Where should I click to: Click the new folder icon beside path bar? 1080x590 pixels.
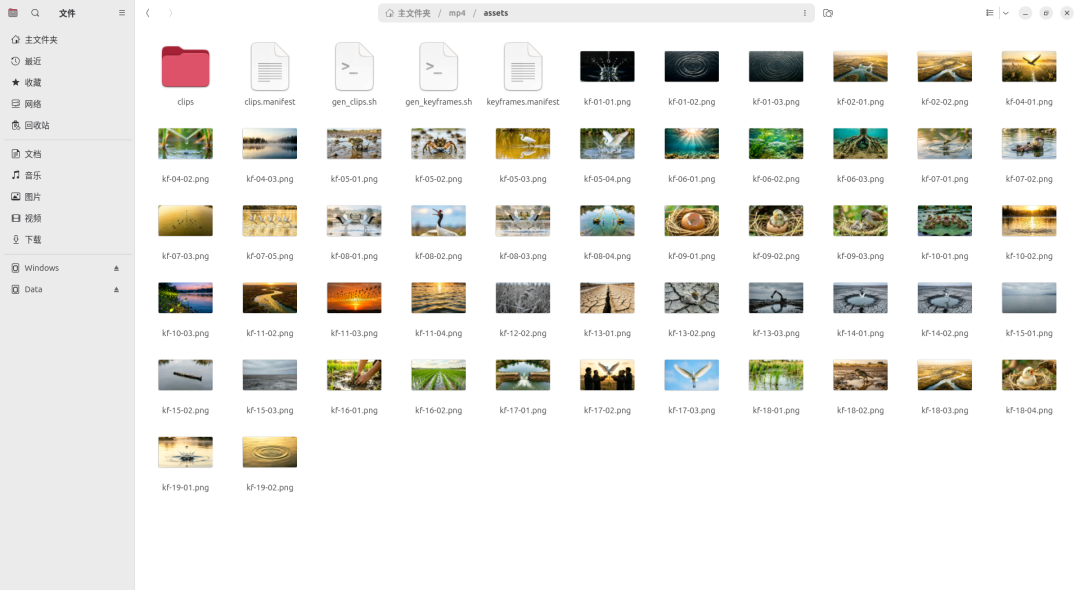(x=828, y=13)
